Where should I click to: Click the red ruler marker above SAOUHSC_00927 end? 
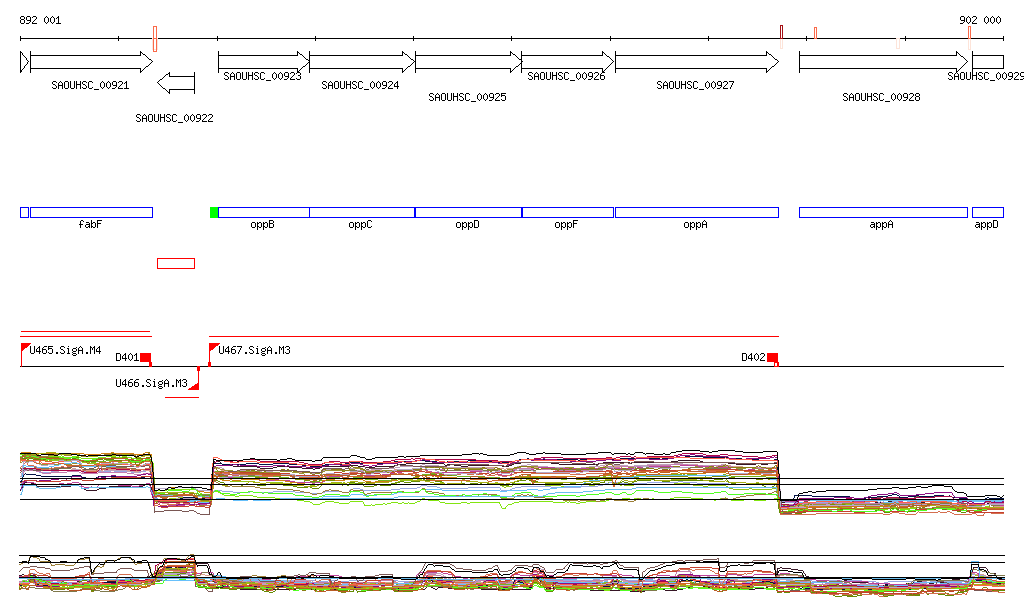pos(781,32)
